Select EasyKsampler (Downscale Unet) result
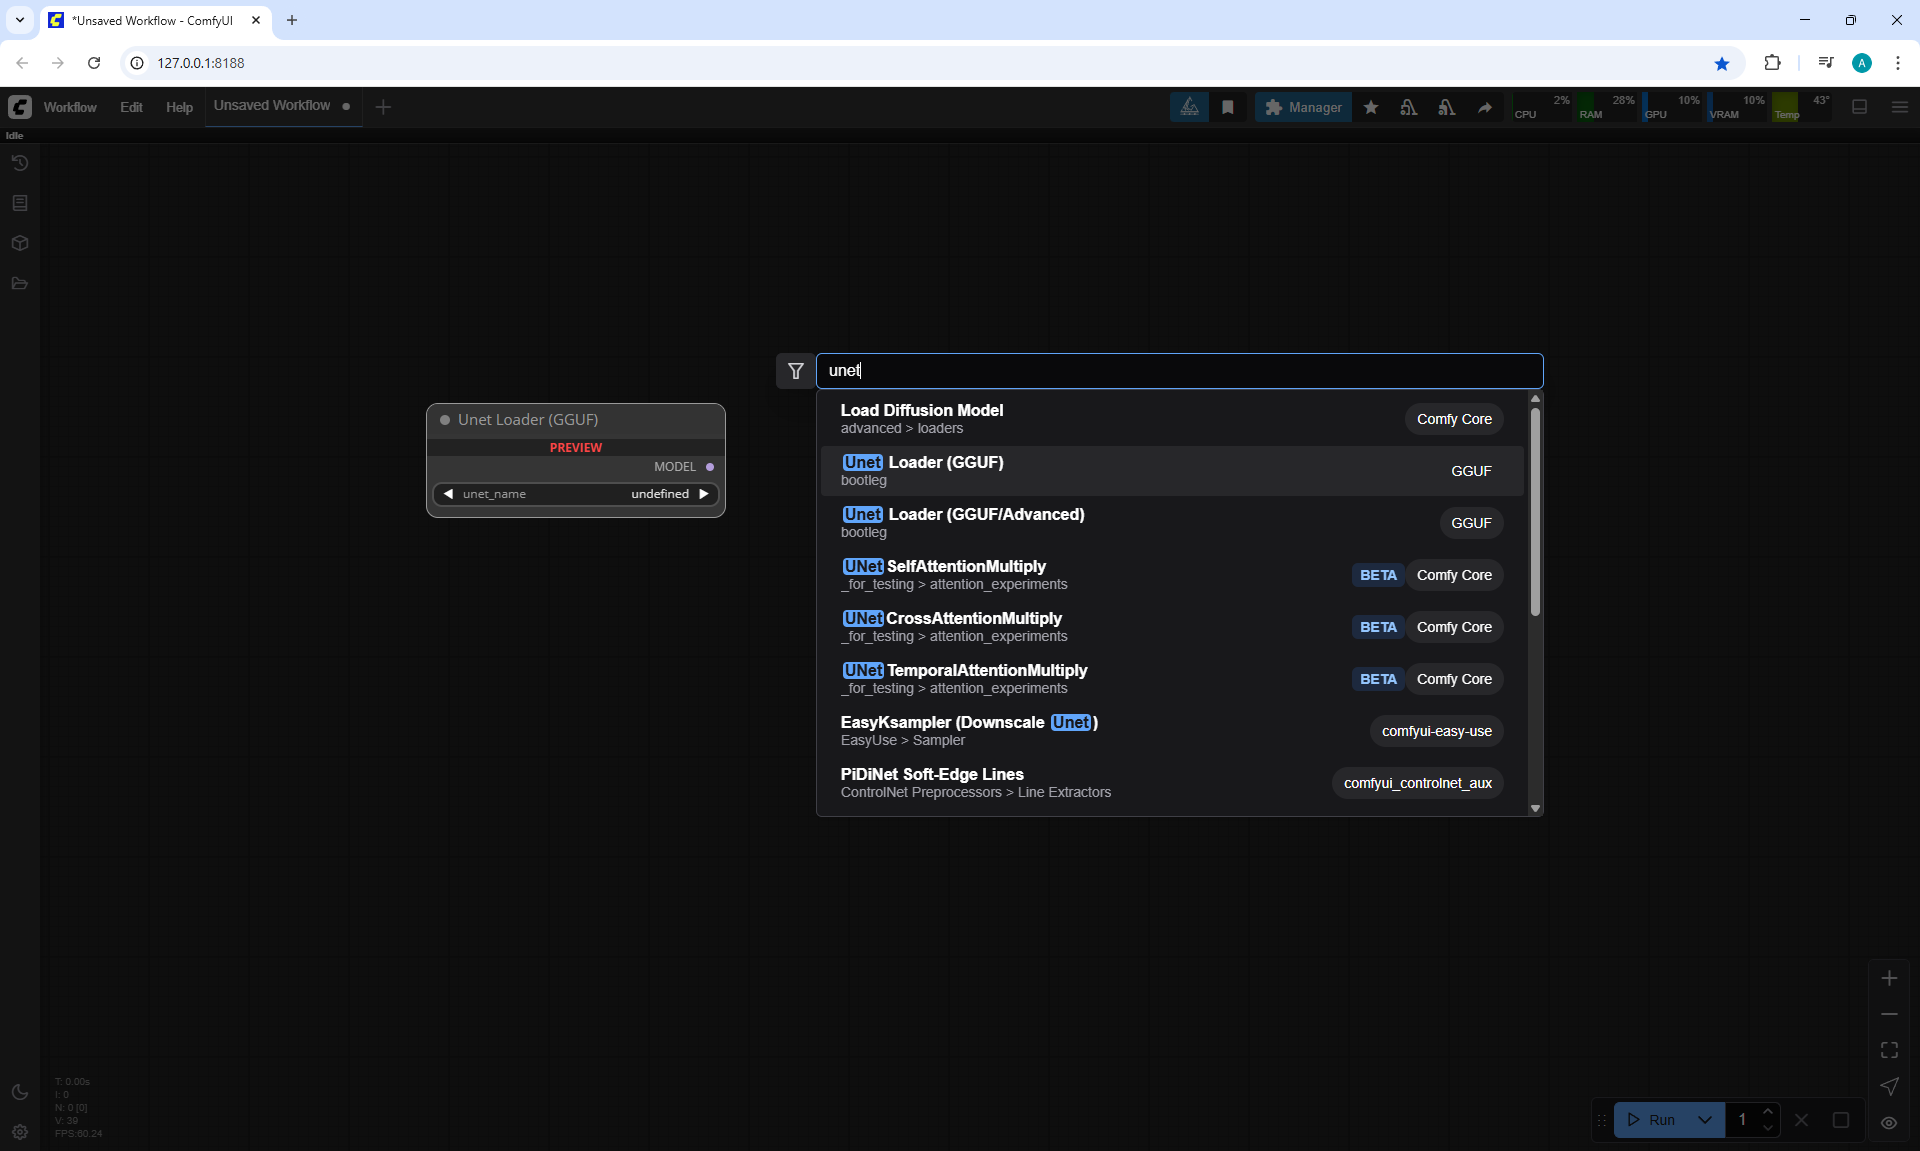1920x1151 pixels. click(1172, 731)
